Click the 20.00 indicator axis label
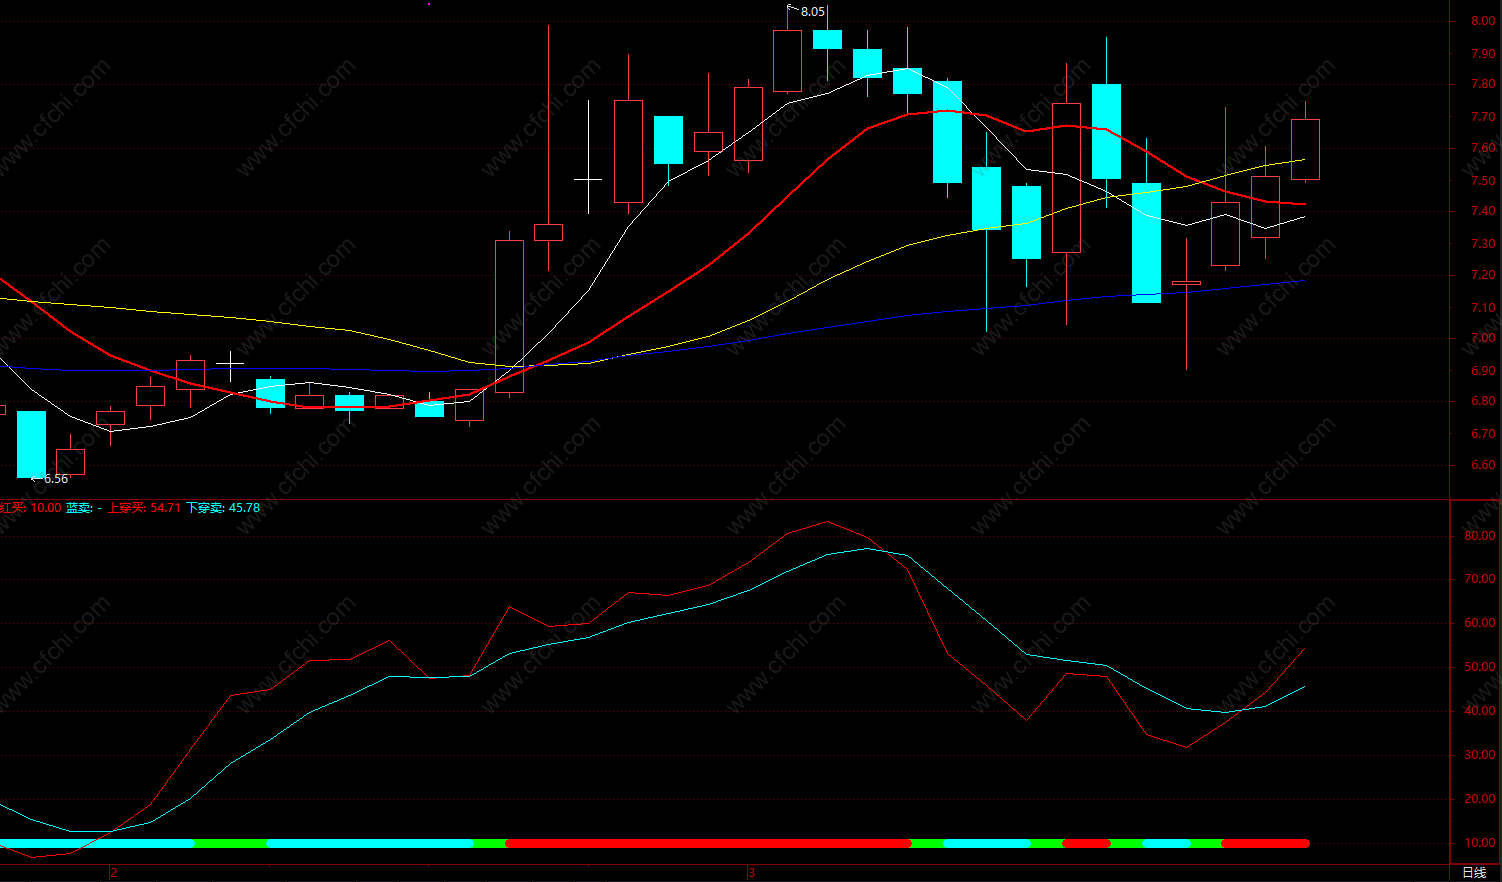 click(1480, 799)
